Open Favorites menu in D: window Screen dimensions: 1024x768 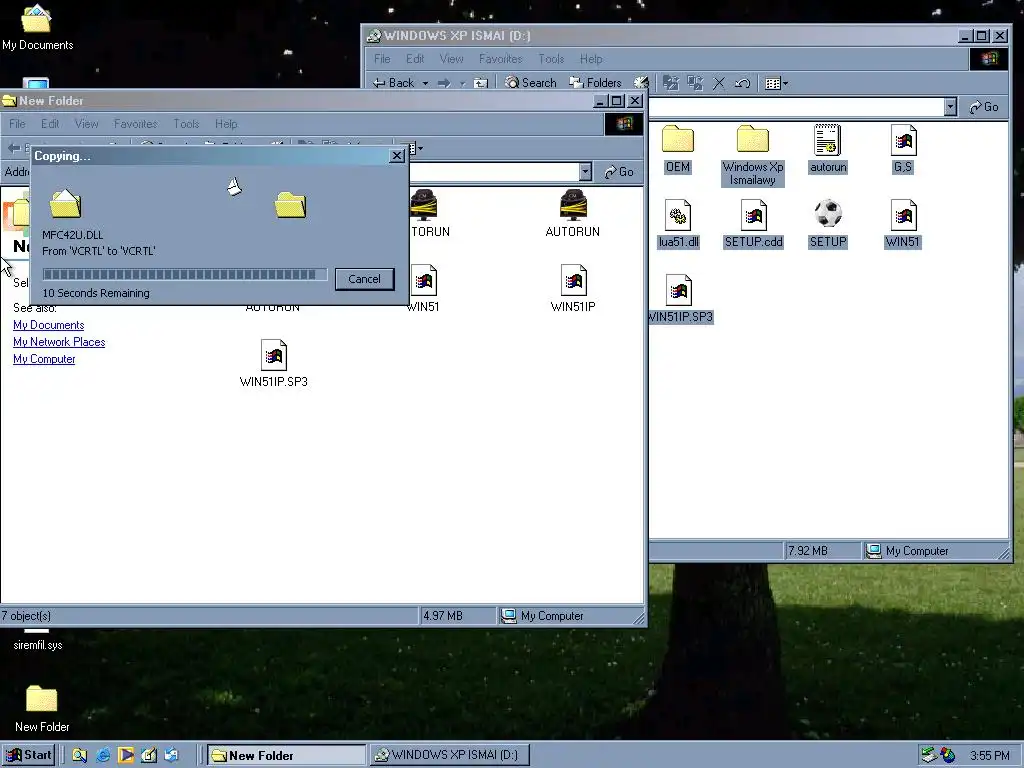pyautogui.click(x=501, y=59)
